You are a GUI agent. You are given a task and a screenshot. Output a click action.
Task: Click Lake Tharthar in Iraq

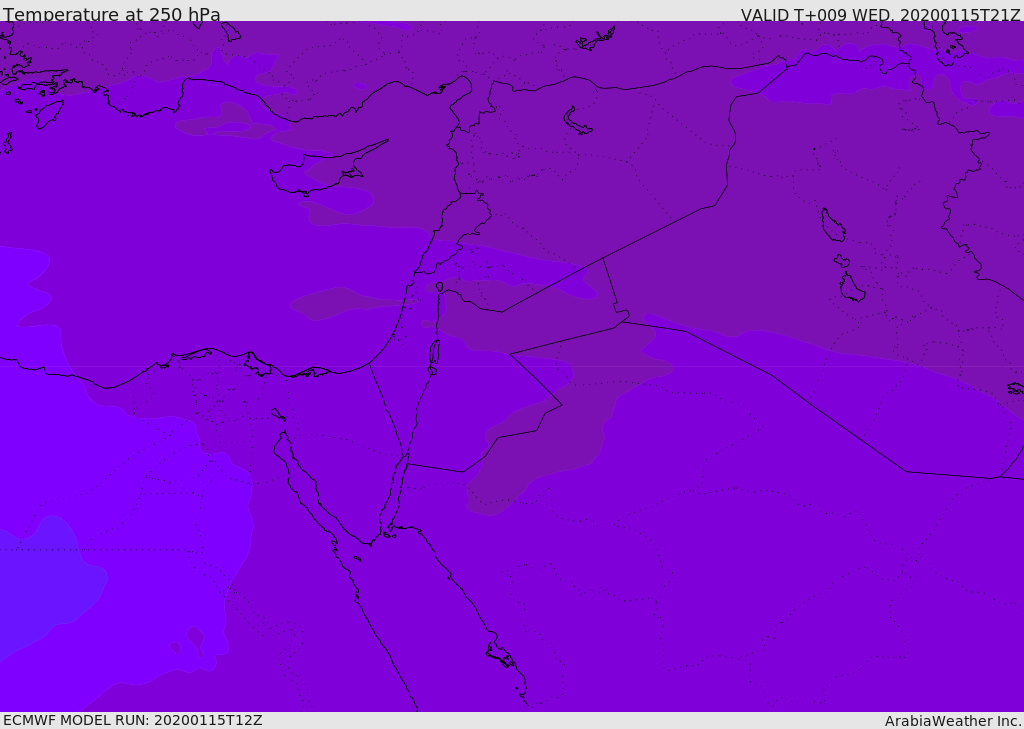click(x=832, y=225)
